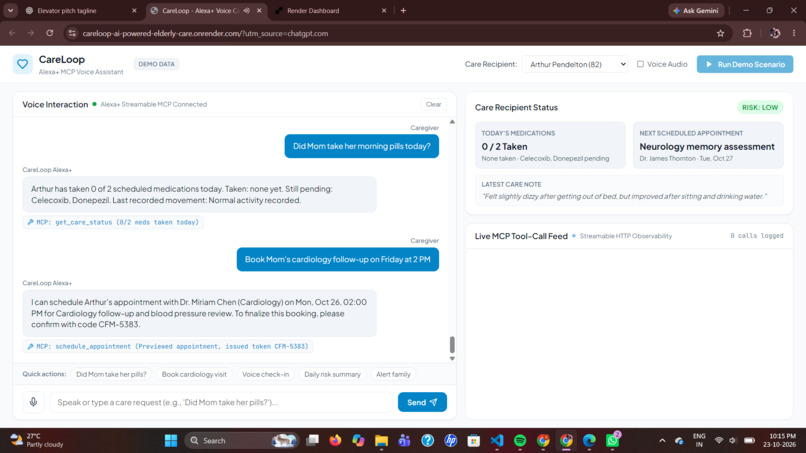This screenshot has height=453, width=806.
Task: Click the chat scrollbar thumb
Action: coord(452,345)
